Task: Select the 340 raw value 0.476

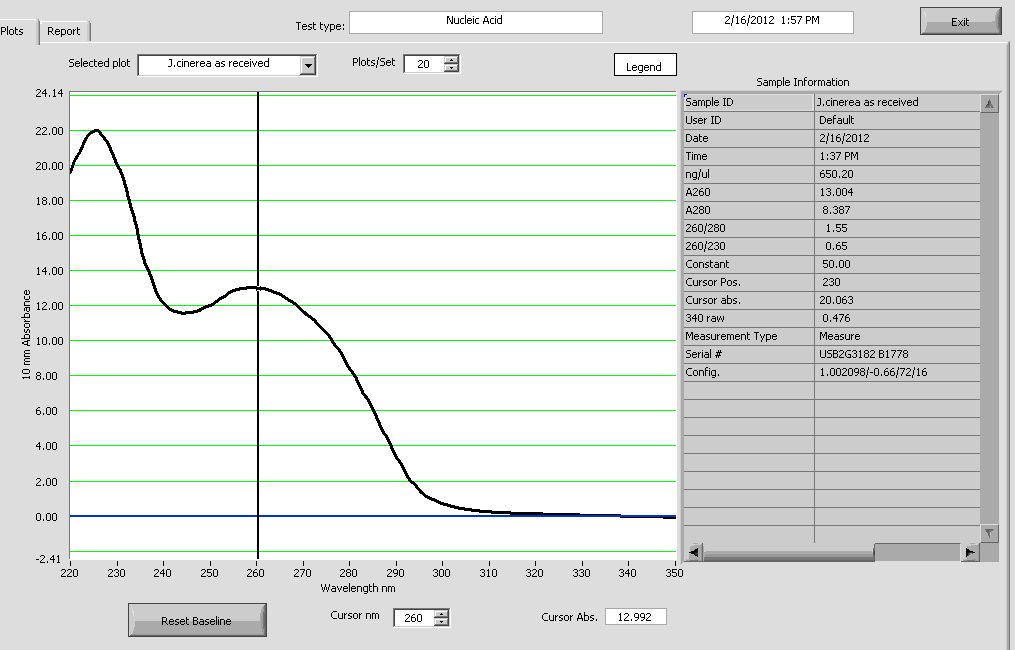Action: 897,319
